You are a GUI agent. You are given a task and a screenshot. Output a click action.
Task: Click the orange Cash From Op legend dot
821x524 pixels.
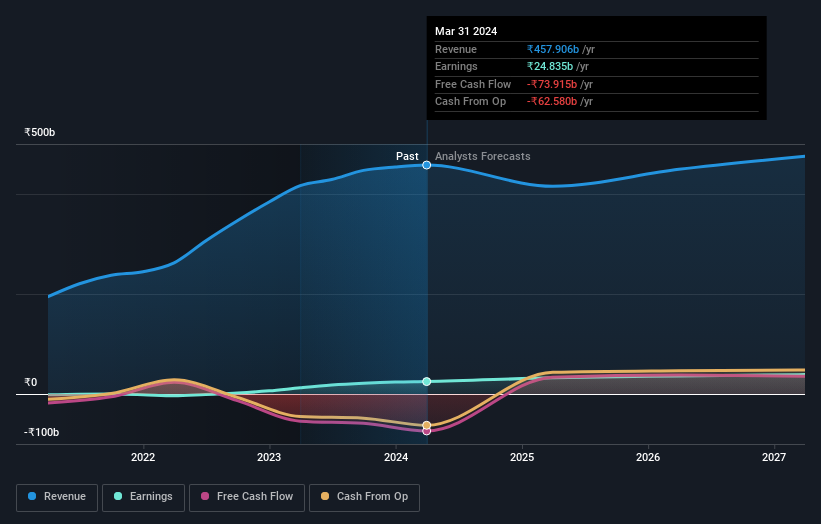pyautogui.click(x=325, y=496)
